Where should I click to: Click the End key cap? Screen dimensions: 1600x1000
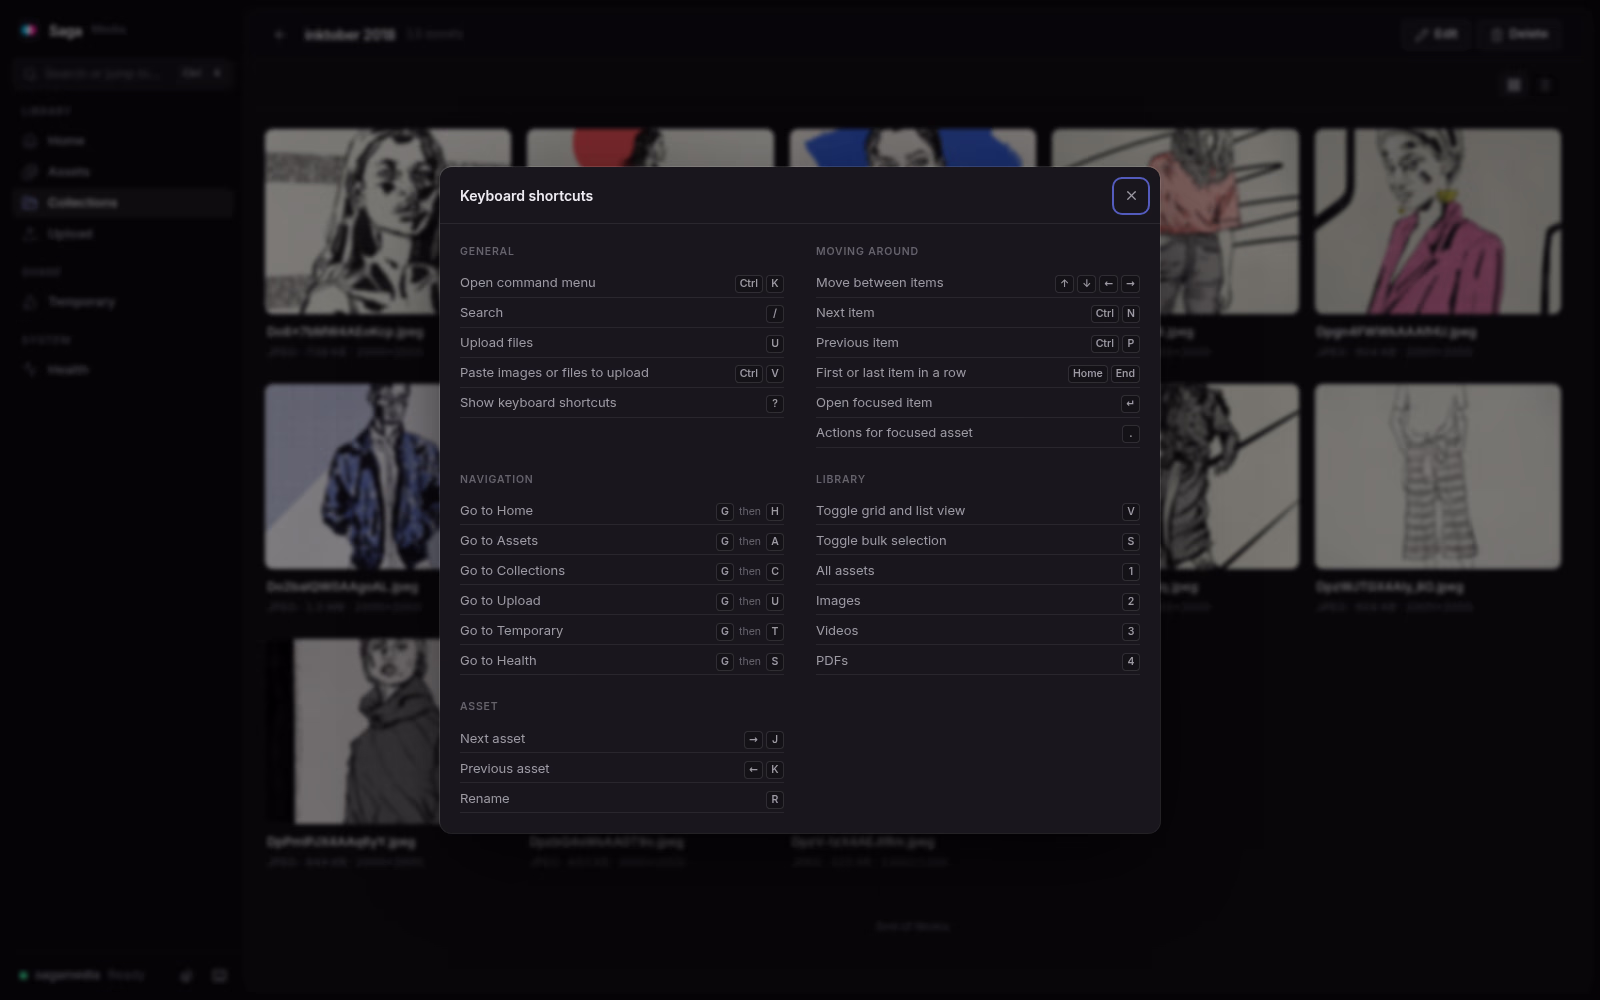point(1125,373)
